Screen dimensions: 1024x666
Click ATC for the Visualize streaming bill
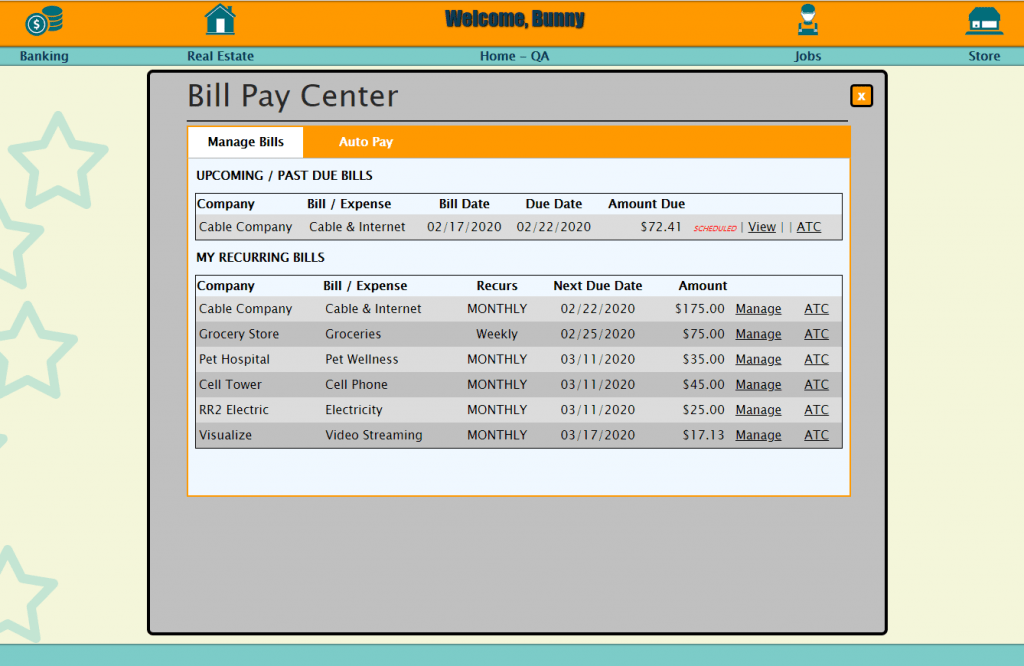point(816,435)
